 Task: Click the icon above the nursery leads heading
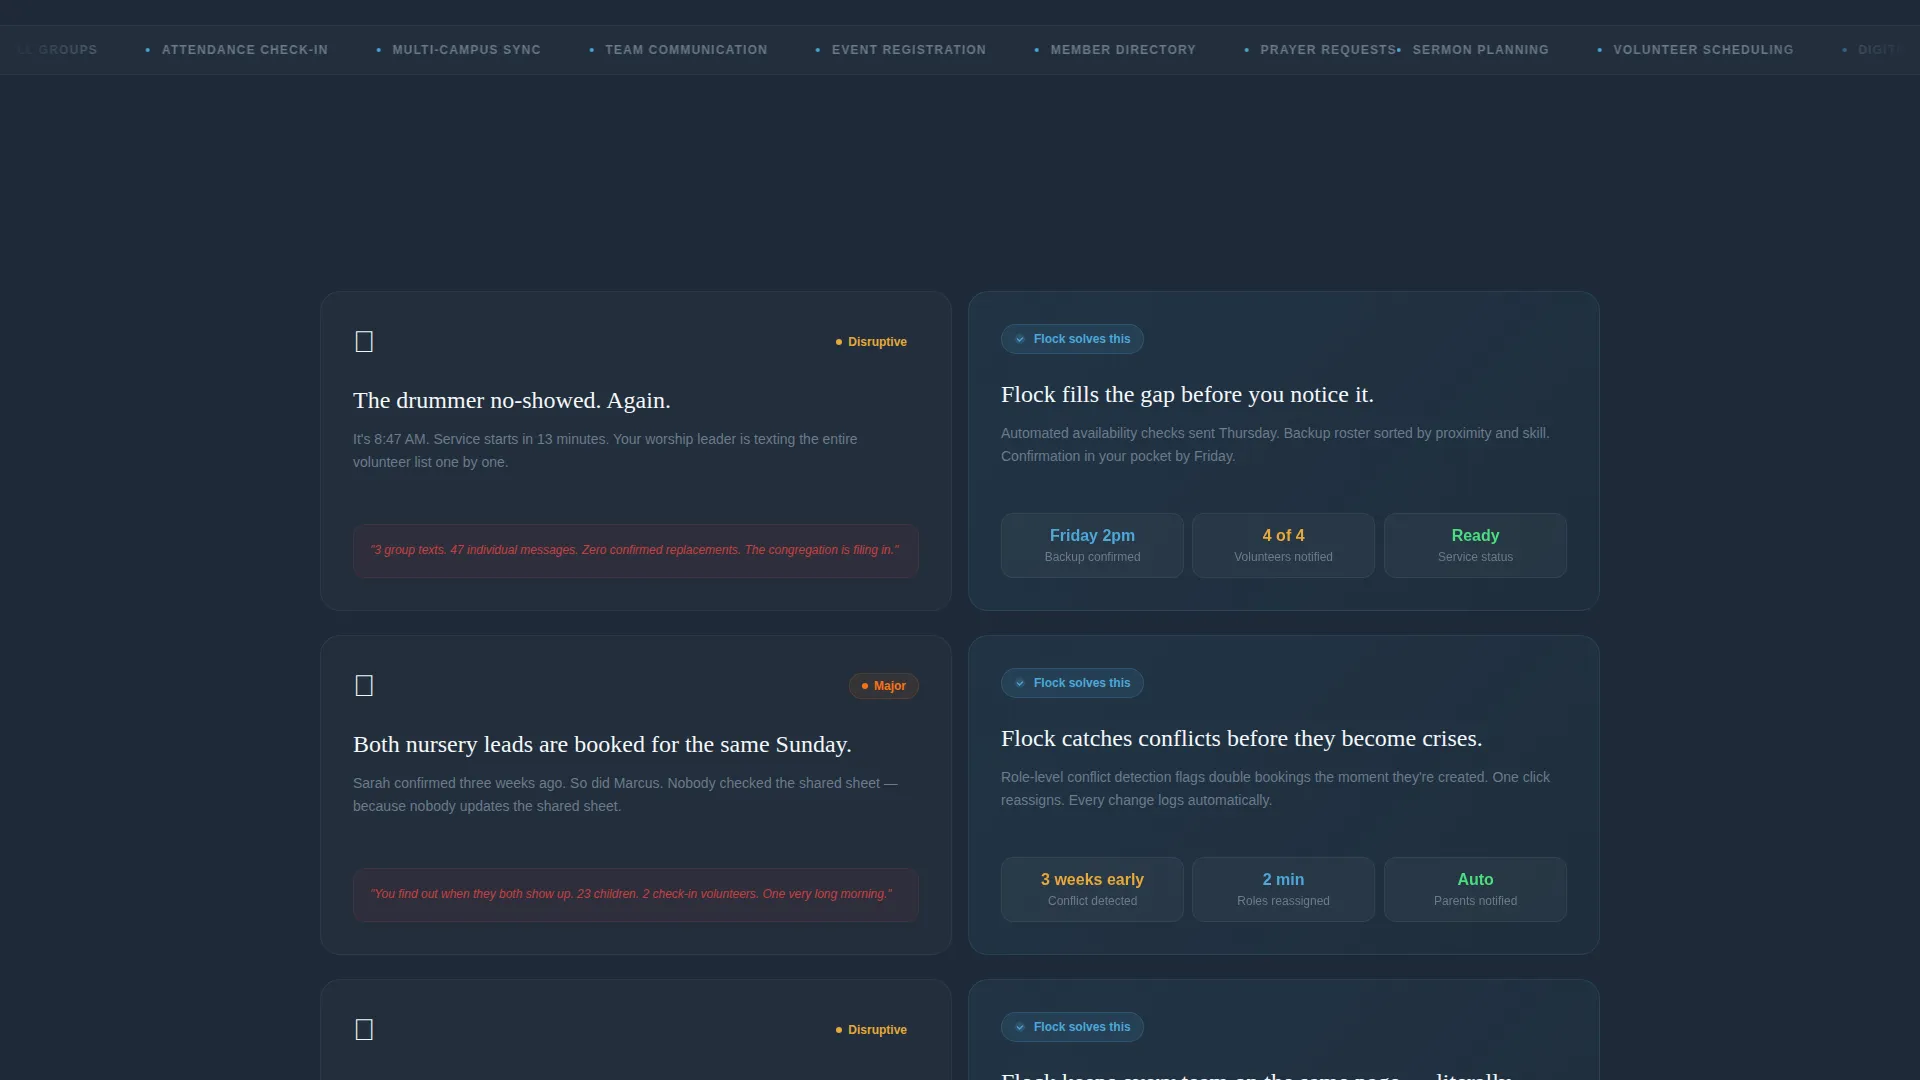(x=364, y=686)
